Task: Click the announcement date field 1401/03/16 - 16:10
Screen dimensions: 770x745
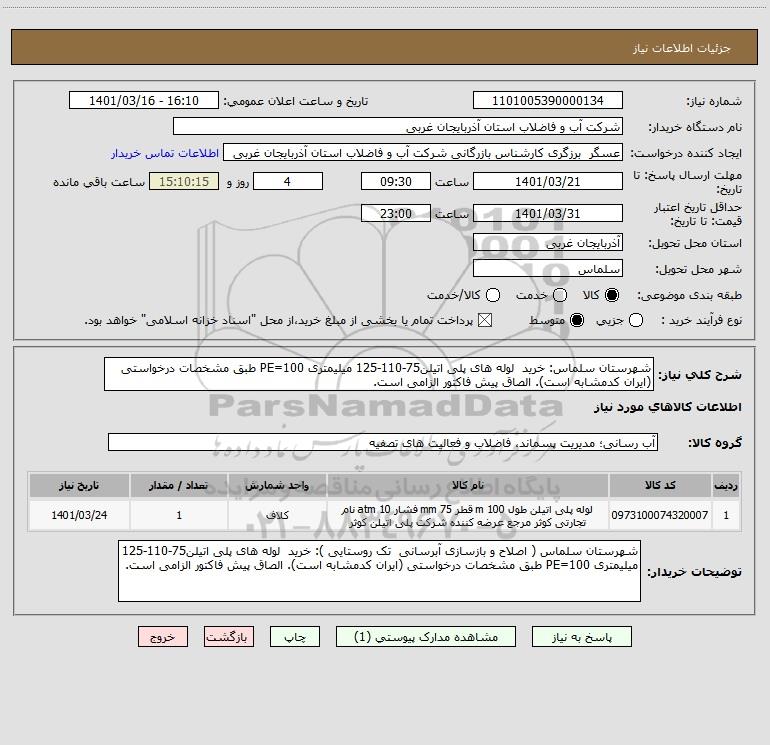Action: pyautogui.click(x=144, y=101)
